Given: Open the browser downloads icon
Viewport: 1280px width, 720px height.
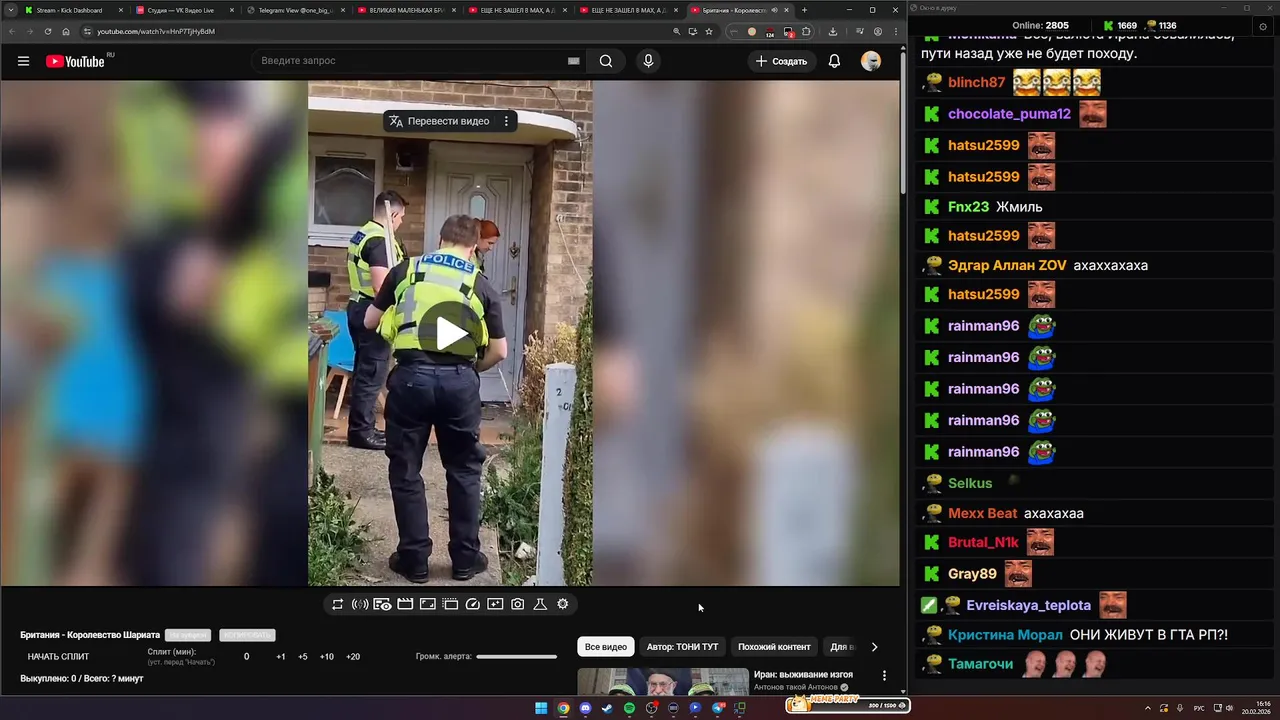Looking at the screenshot, I should pyautogui.click(x=833, y=31).
